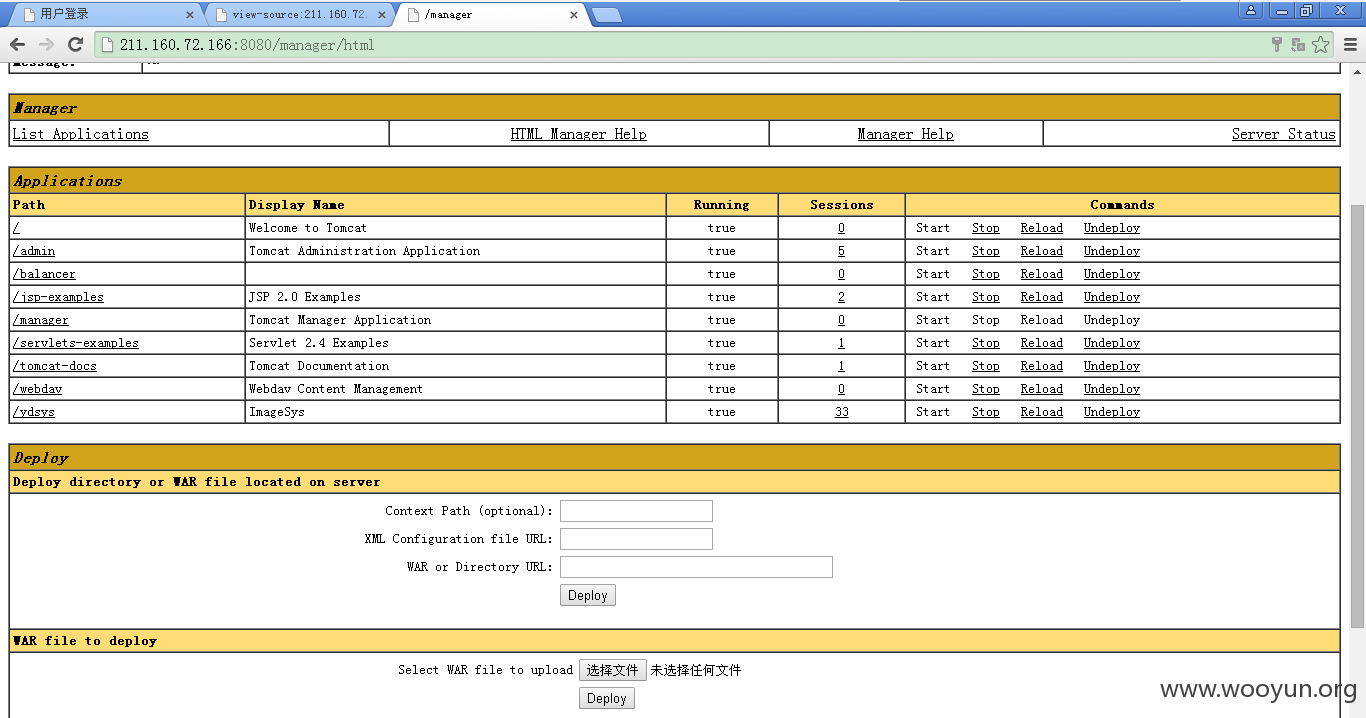
Task: Open the List Applications link
Action: click(x=80, y=134)
